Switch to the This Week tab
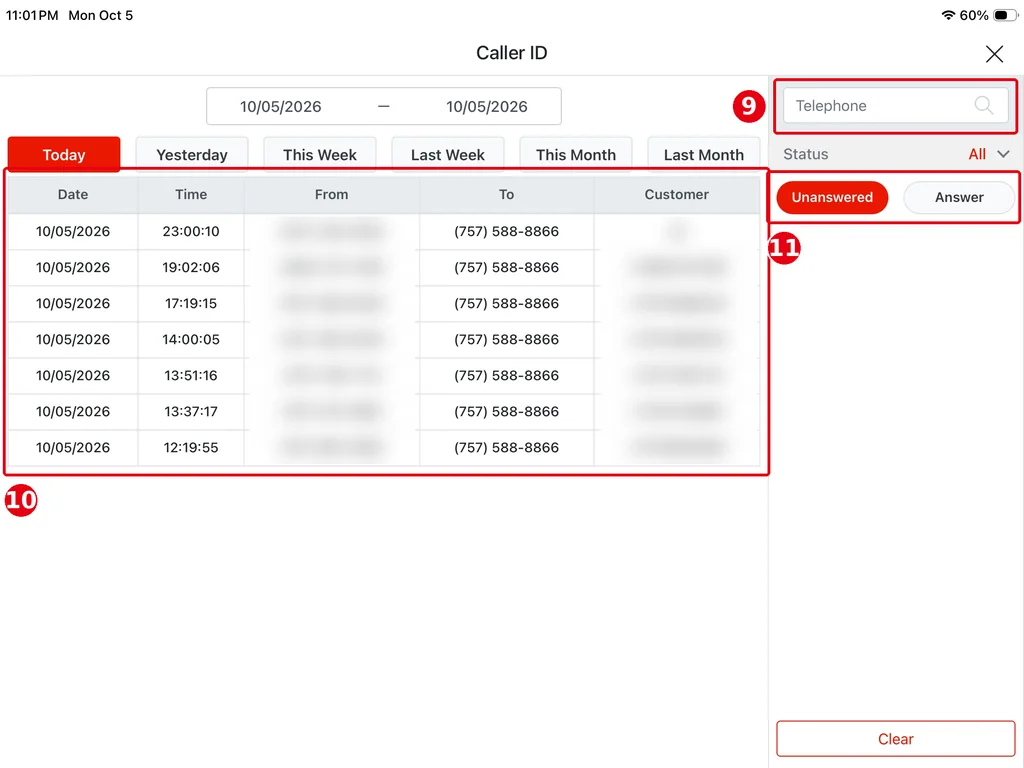Image resolution: width=1024 pixels, height=768 pixels. point(320,155)
